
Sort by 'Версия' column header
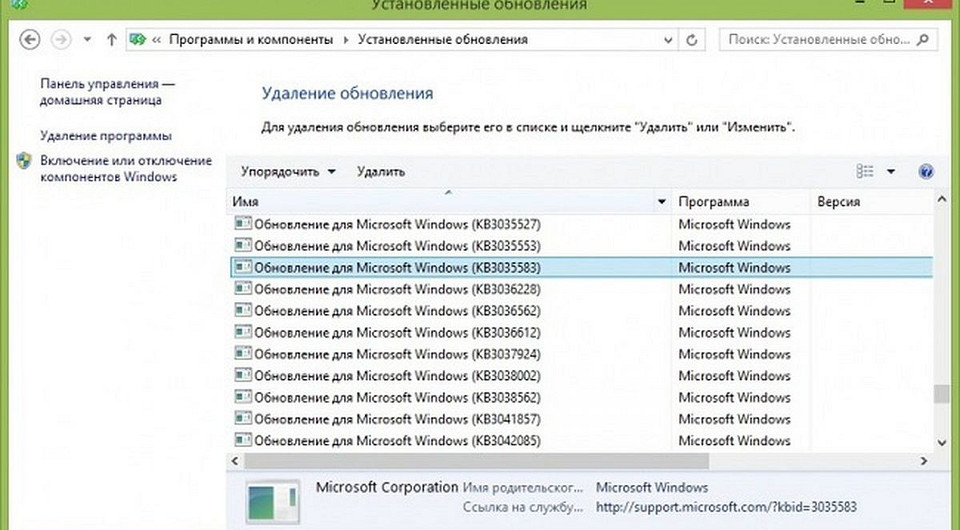872,201
